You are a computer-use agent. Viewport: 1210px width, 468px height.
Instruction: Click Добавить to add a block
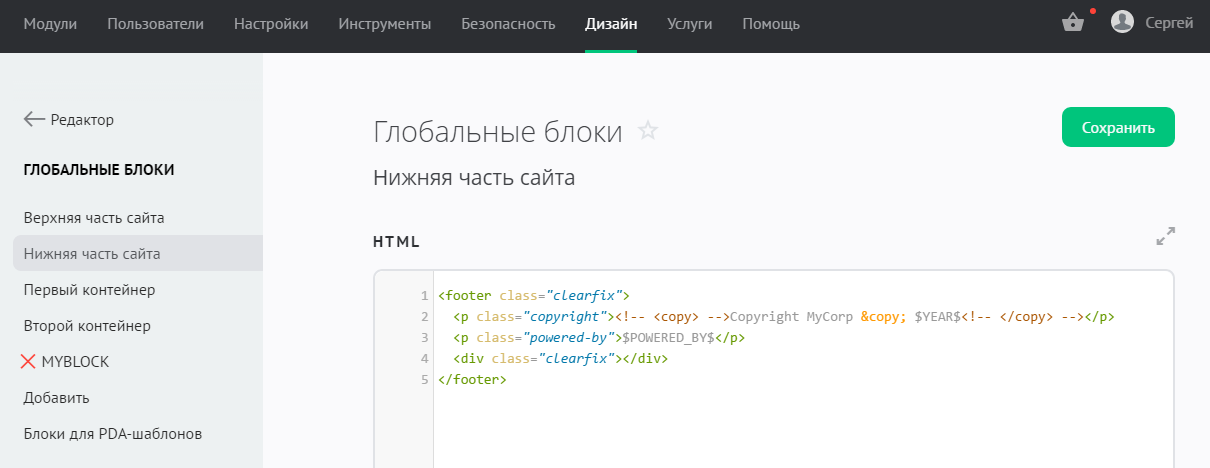coord(57,398)
